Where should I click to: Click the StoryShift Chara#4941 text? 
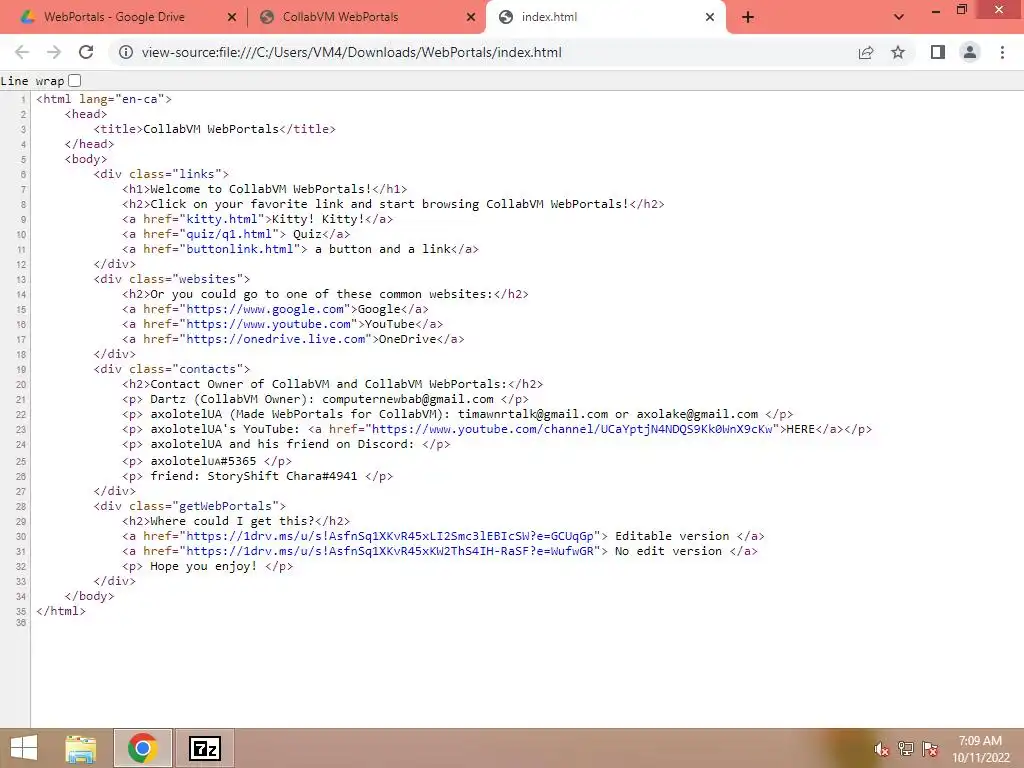pos(282,475)
